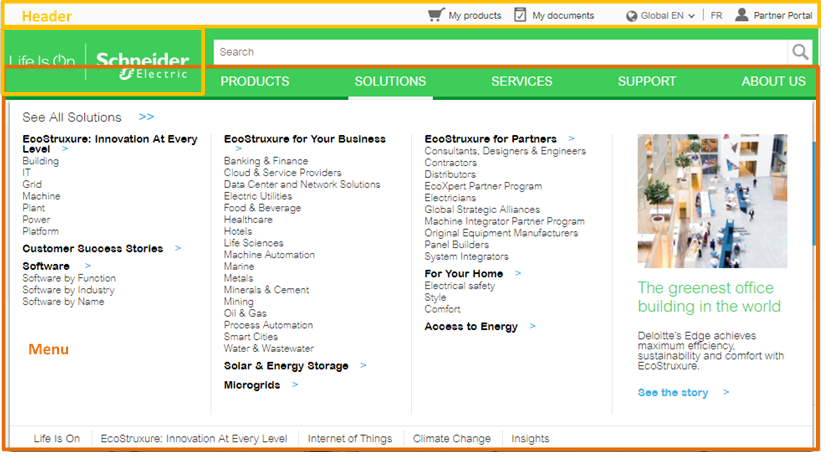Click arrow next to See the story

726,392
